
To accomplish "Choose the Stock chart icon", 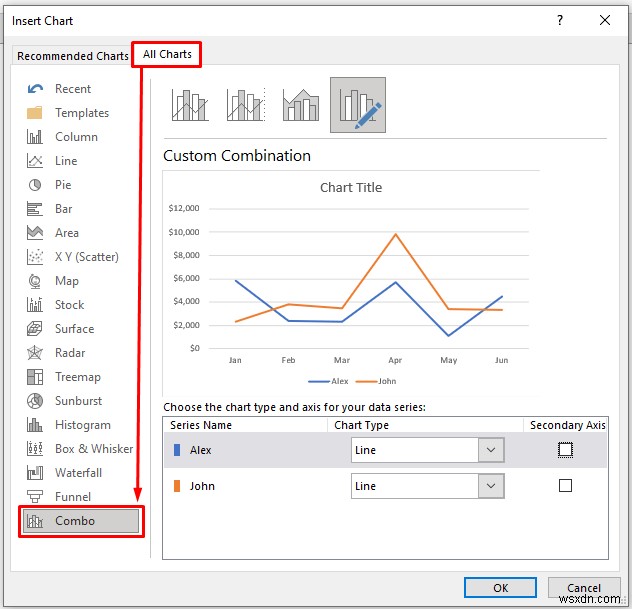I will point(35,305).
